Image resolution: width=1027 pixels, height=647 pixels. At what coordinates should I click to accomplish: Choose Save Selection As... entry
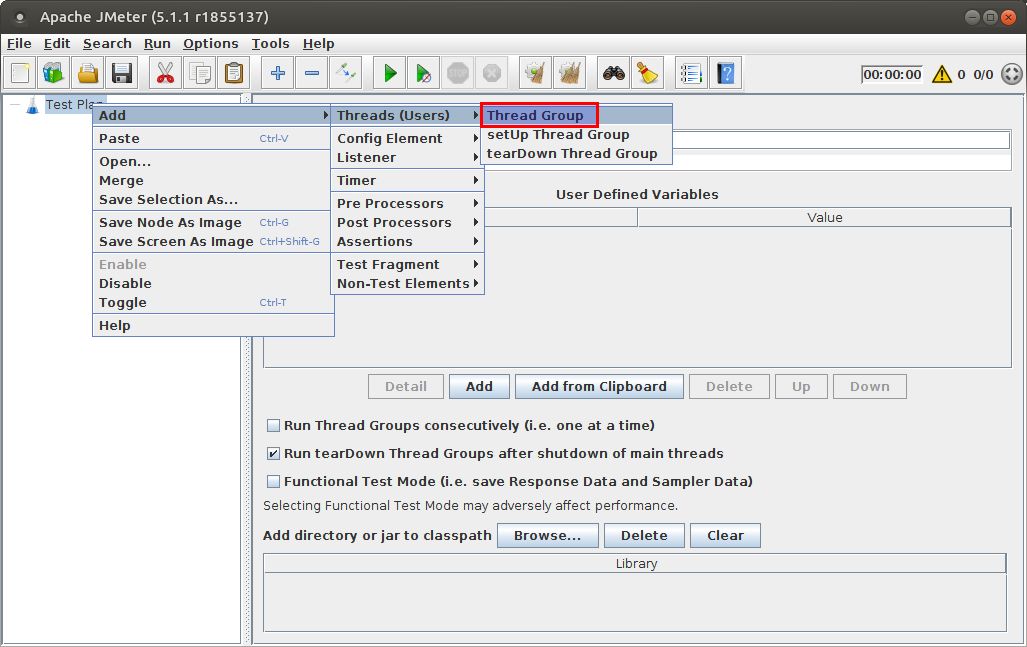click(x=213, y=199)
